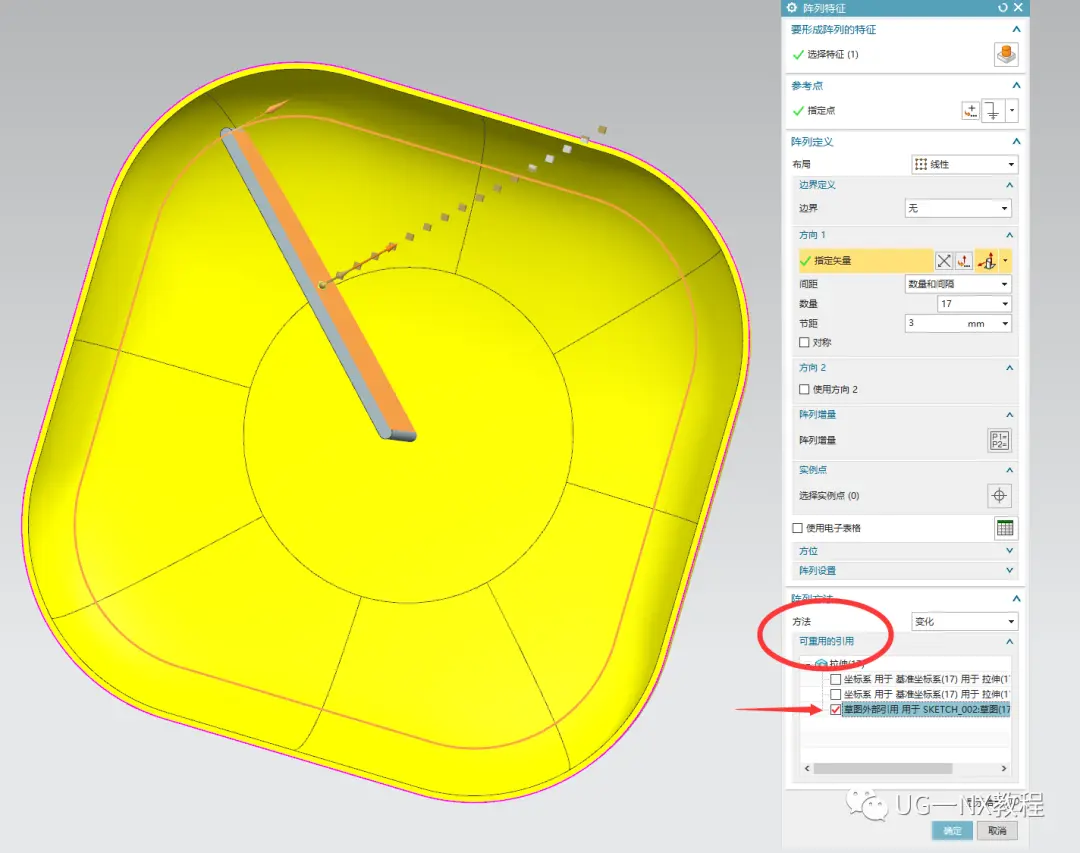The image size is (1080, 853).
Task: Click the reference list horizontal scrollbar
Action: click(x=882, y=768)
